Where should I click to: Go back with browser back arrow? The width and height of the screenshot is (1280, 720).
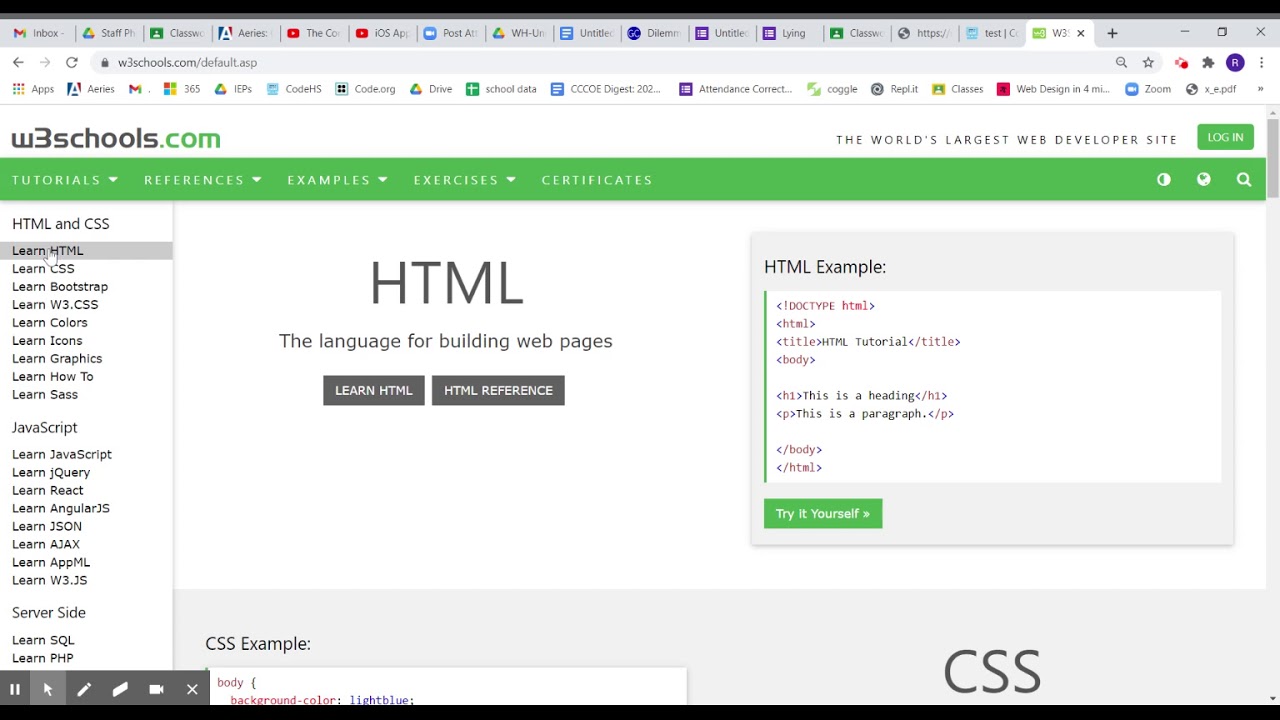pyautogui.click(x=18, y=62)
